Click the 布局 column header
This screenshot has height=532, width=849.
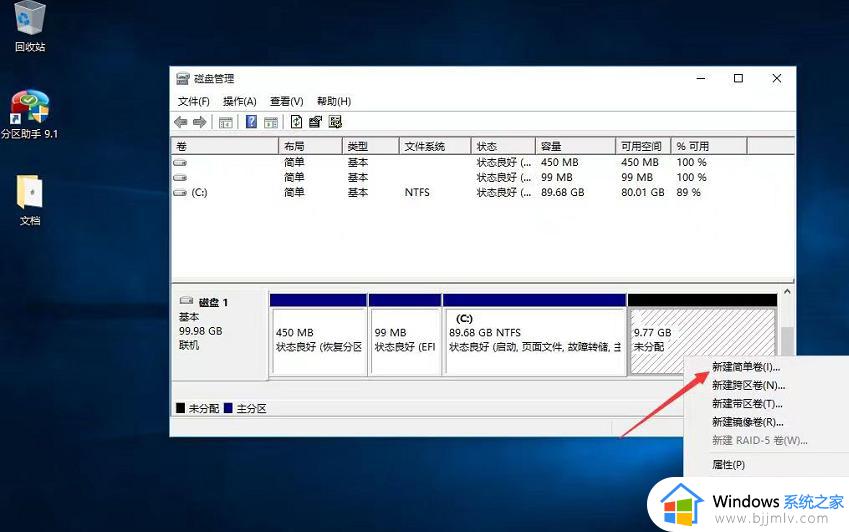[310, 146]
